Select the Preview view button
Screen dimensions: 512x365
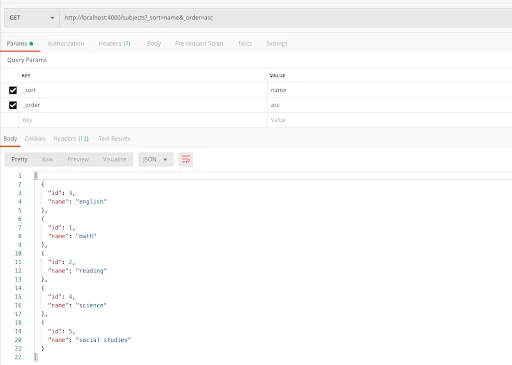point(78,159)
